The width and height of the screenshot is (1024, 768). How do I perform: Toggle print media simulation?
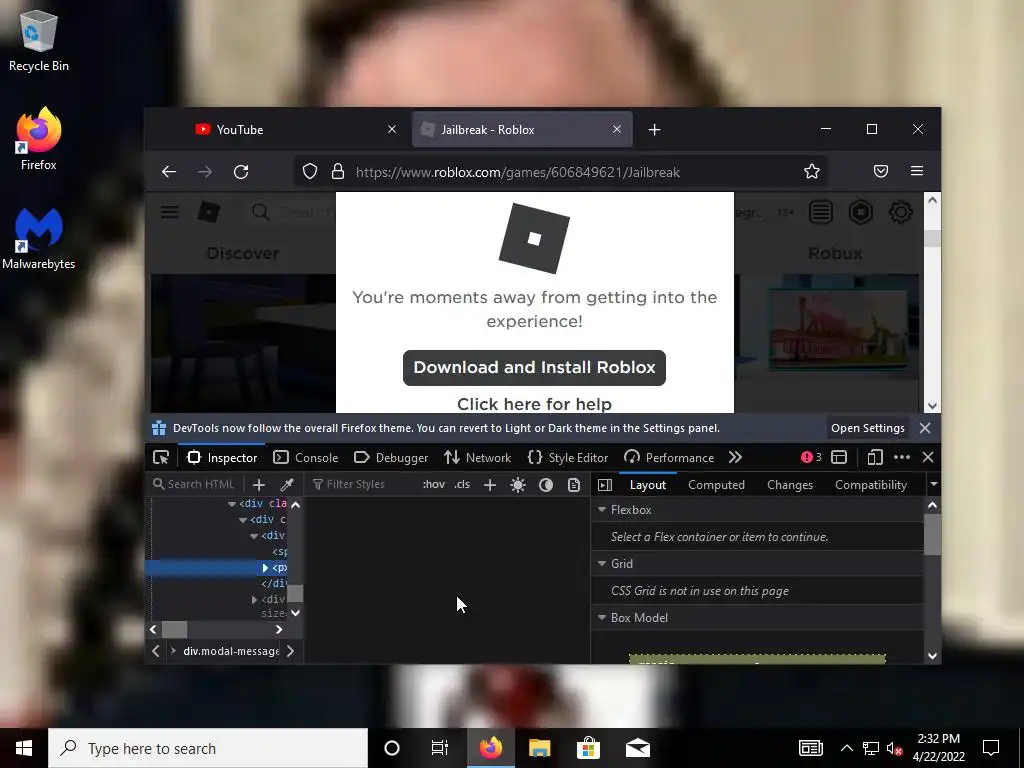(574, 485)
